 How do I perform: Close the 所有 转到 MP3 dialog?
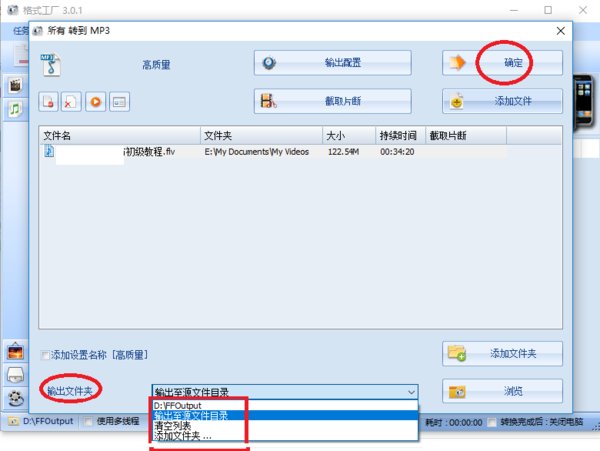[x=561, y=31]
